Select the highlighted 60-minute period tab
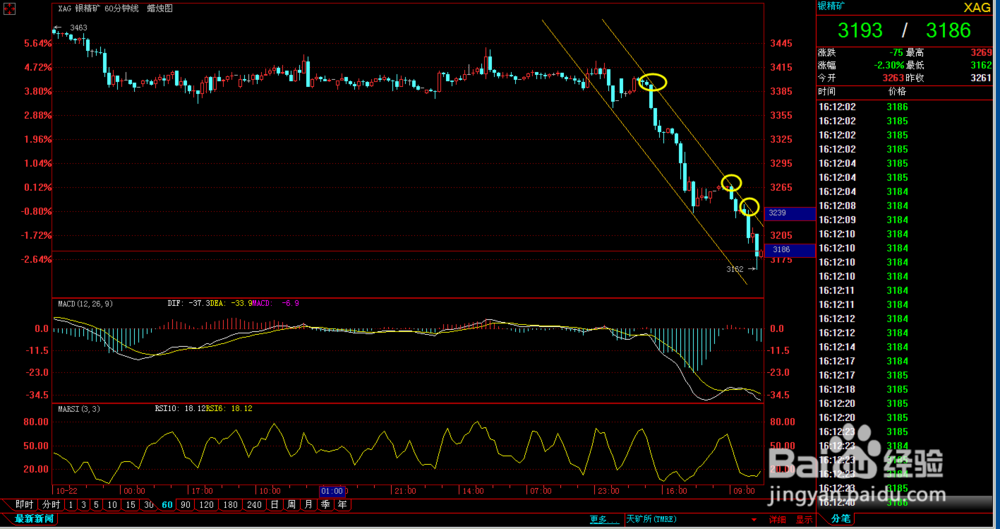 (x=167, y=505)
